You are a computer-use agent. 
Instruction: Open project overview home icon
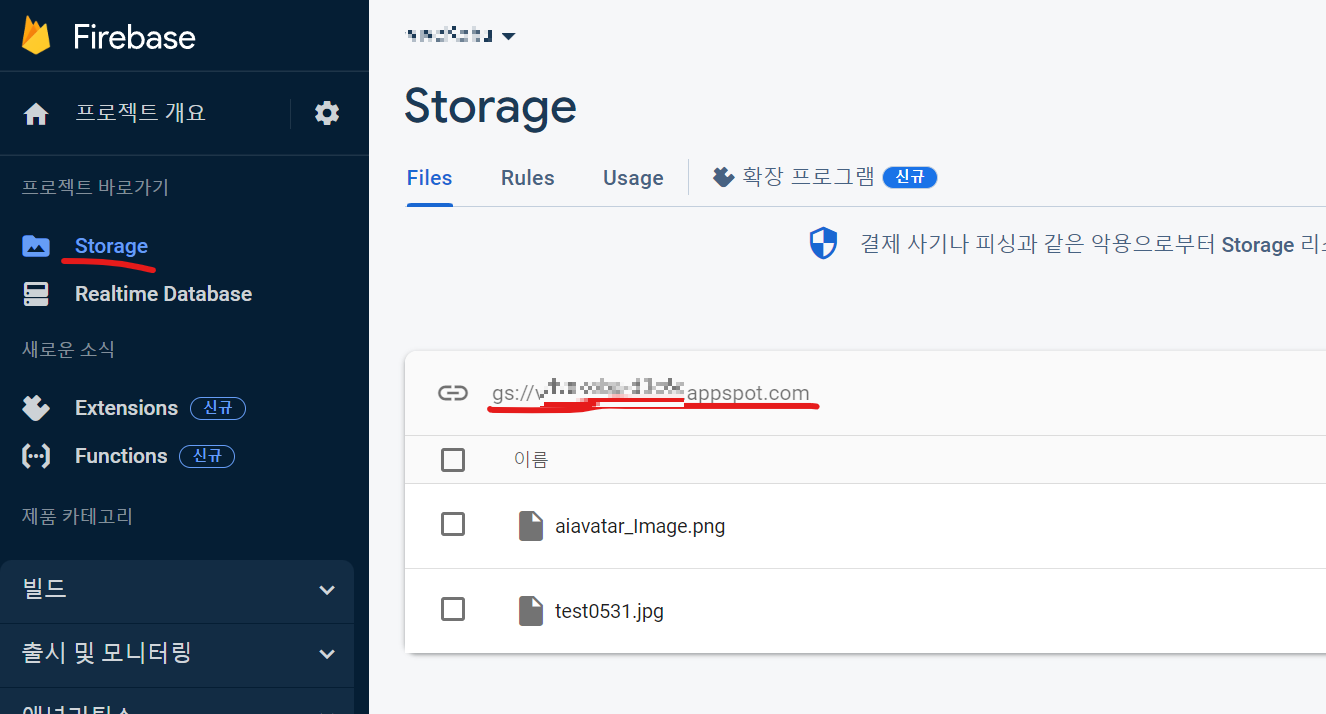[36, 114]
